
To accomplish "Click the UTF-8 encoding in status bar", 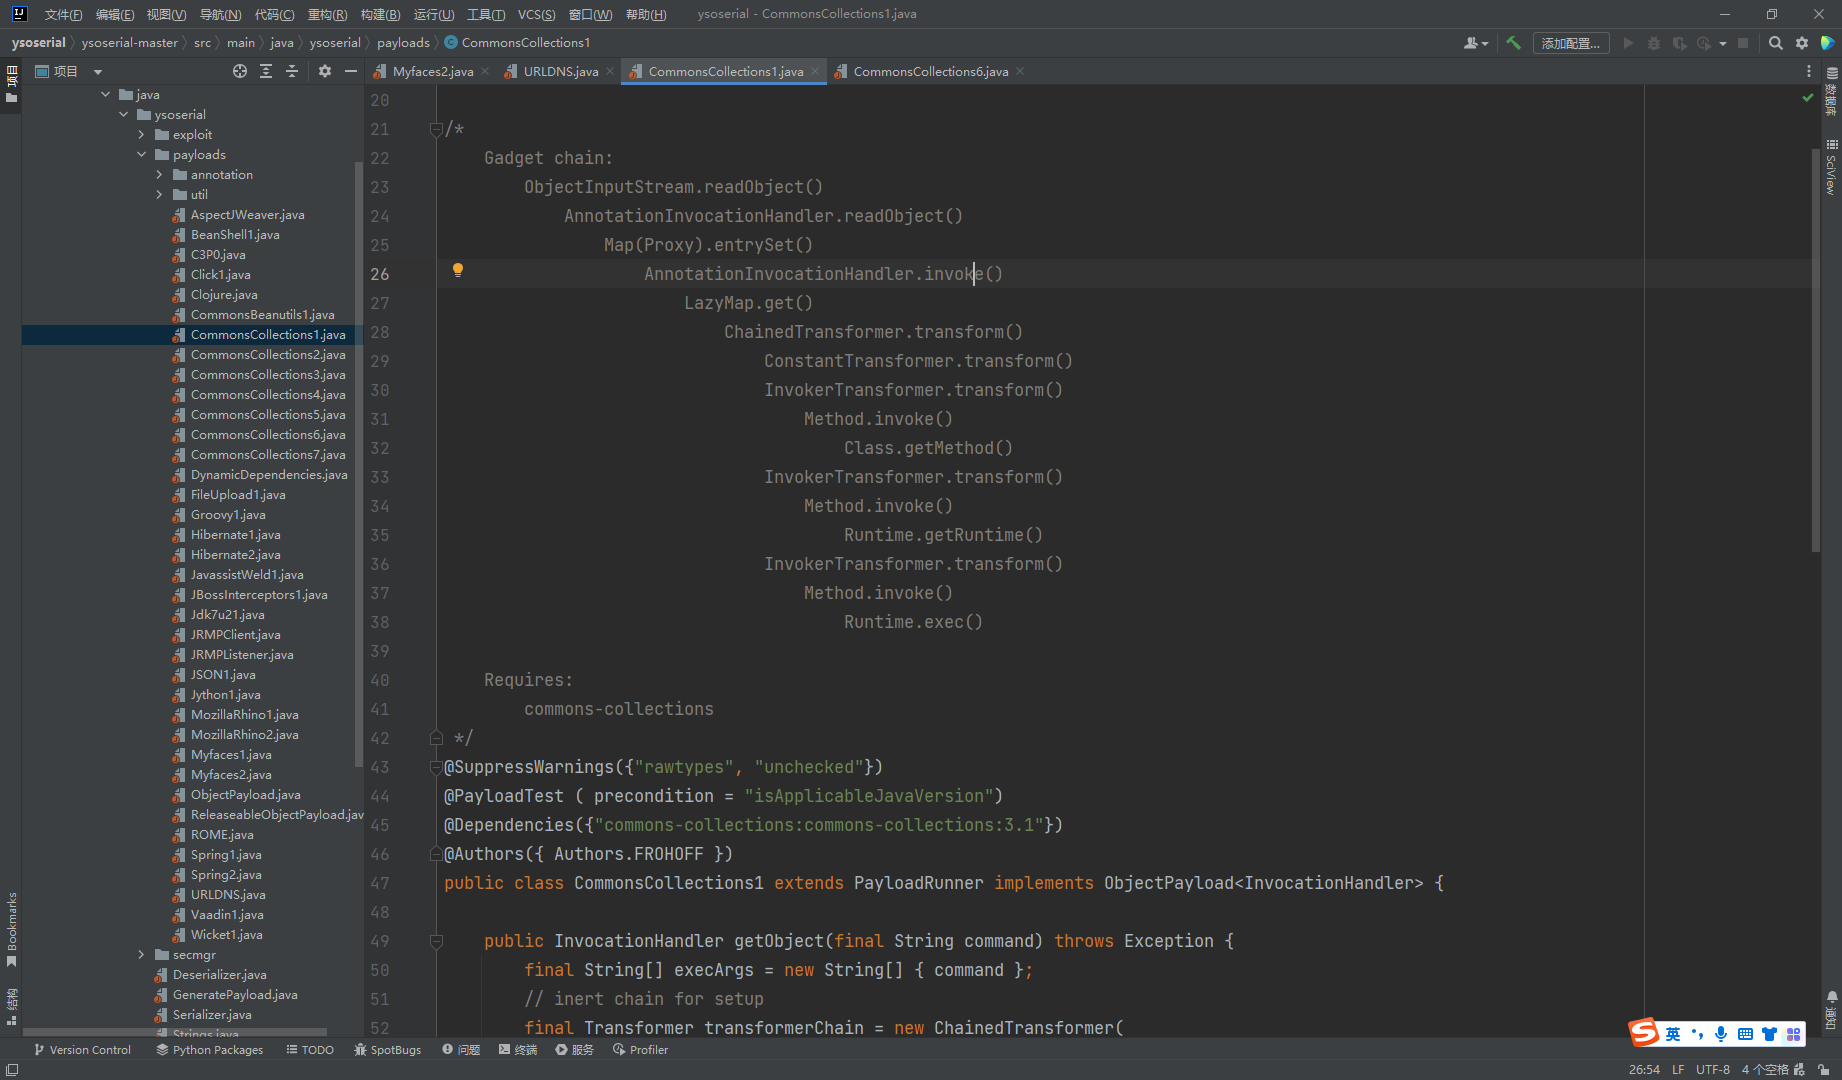I will tap(1712, 1070).
